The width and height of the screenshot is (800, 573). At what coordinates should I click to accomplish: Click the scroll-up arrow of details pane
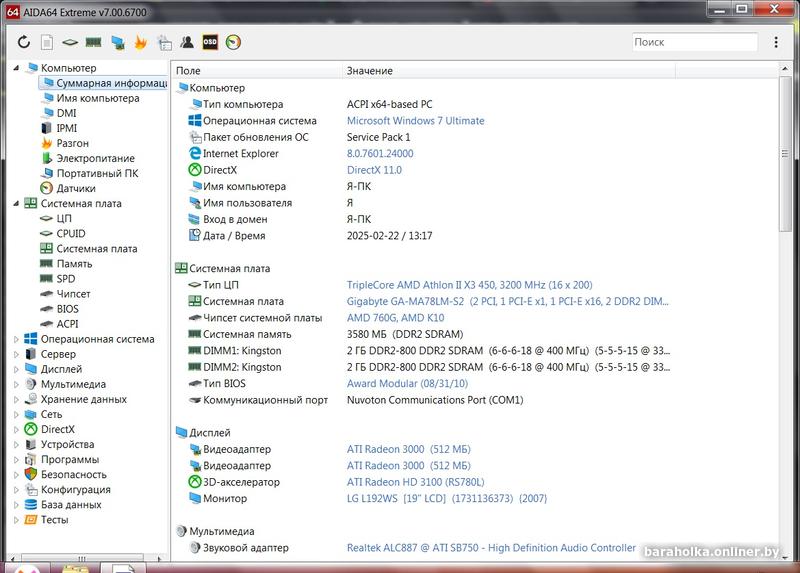pyautogui.click(x=785, y=68)
